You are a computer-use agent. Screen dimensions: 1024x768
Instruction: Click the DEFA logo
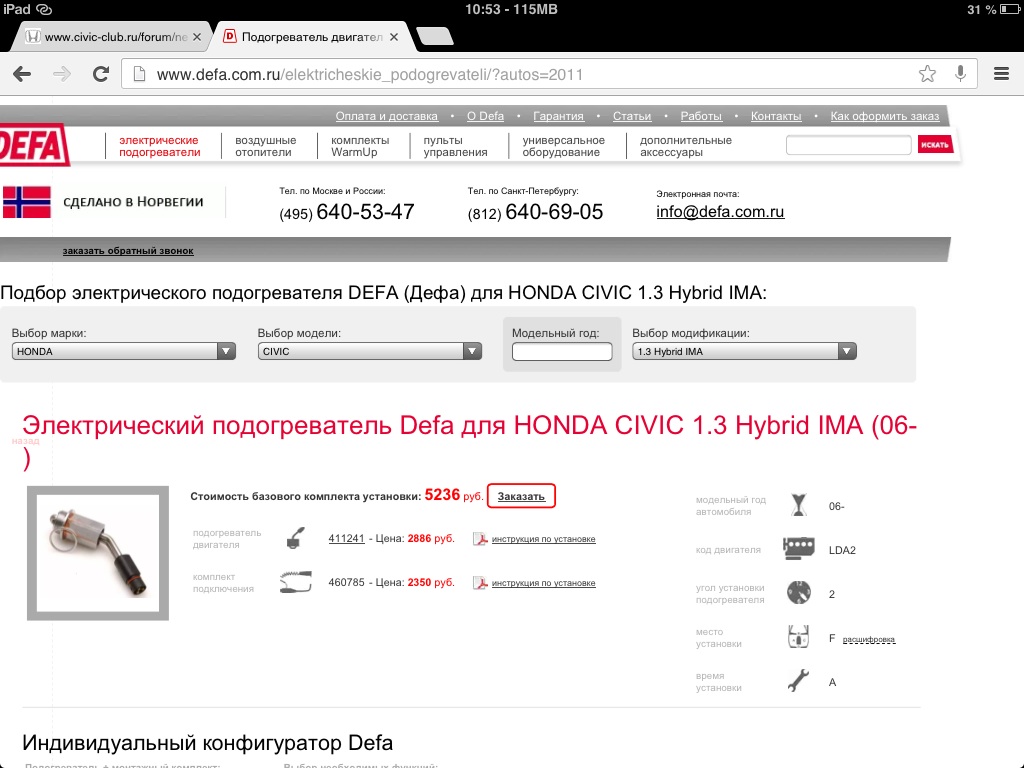[34, 144]
